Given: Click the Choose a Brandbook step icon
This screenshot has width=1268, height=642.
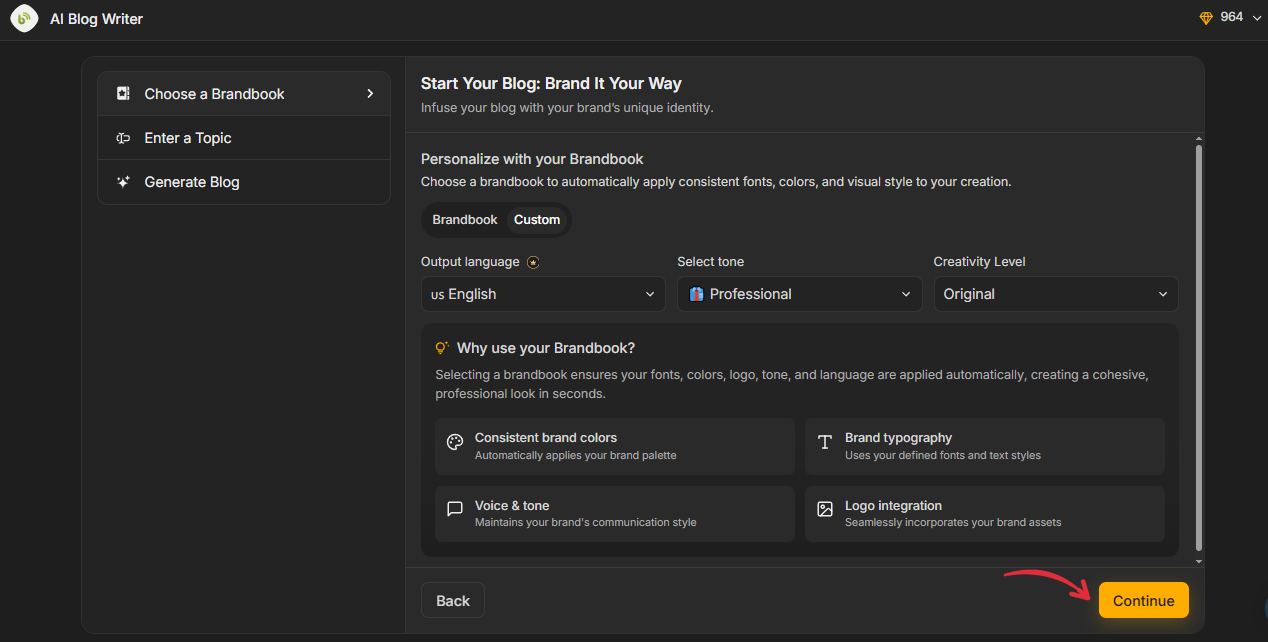Looking at the screenshot, I should [x=123, y=94].
